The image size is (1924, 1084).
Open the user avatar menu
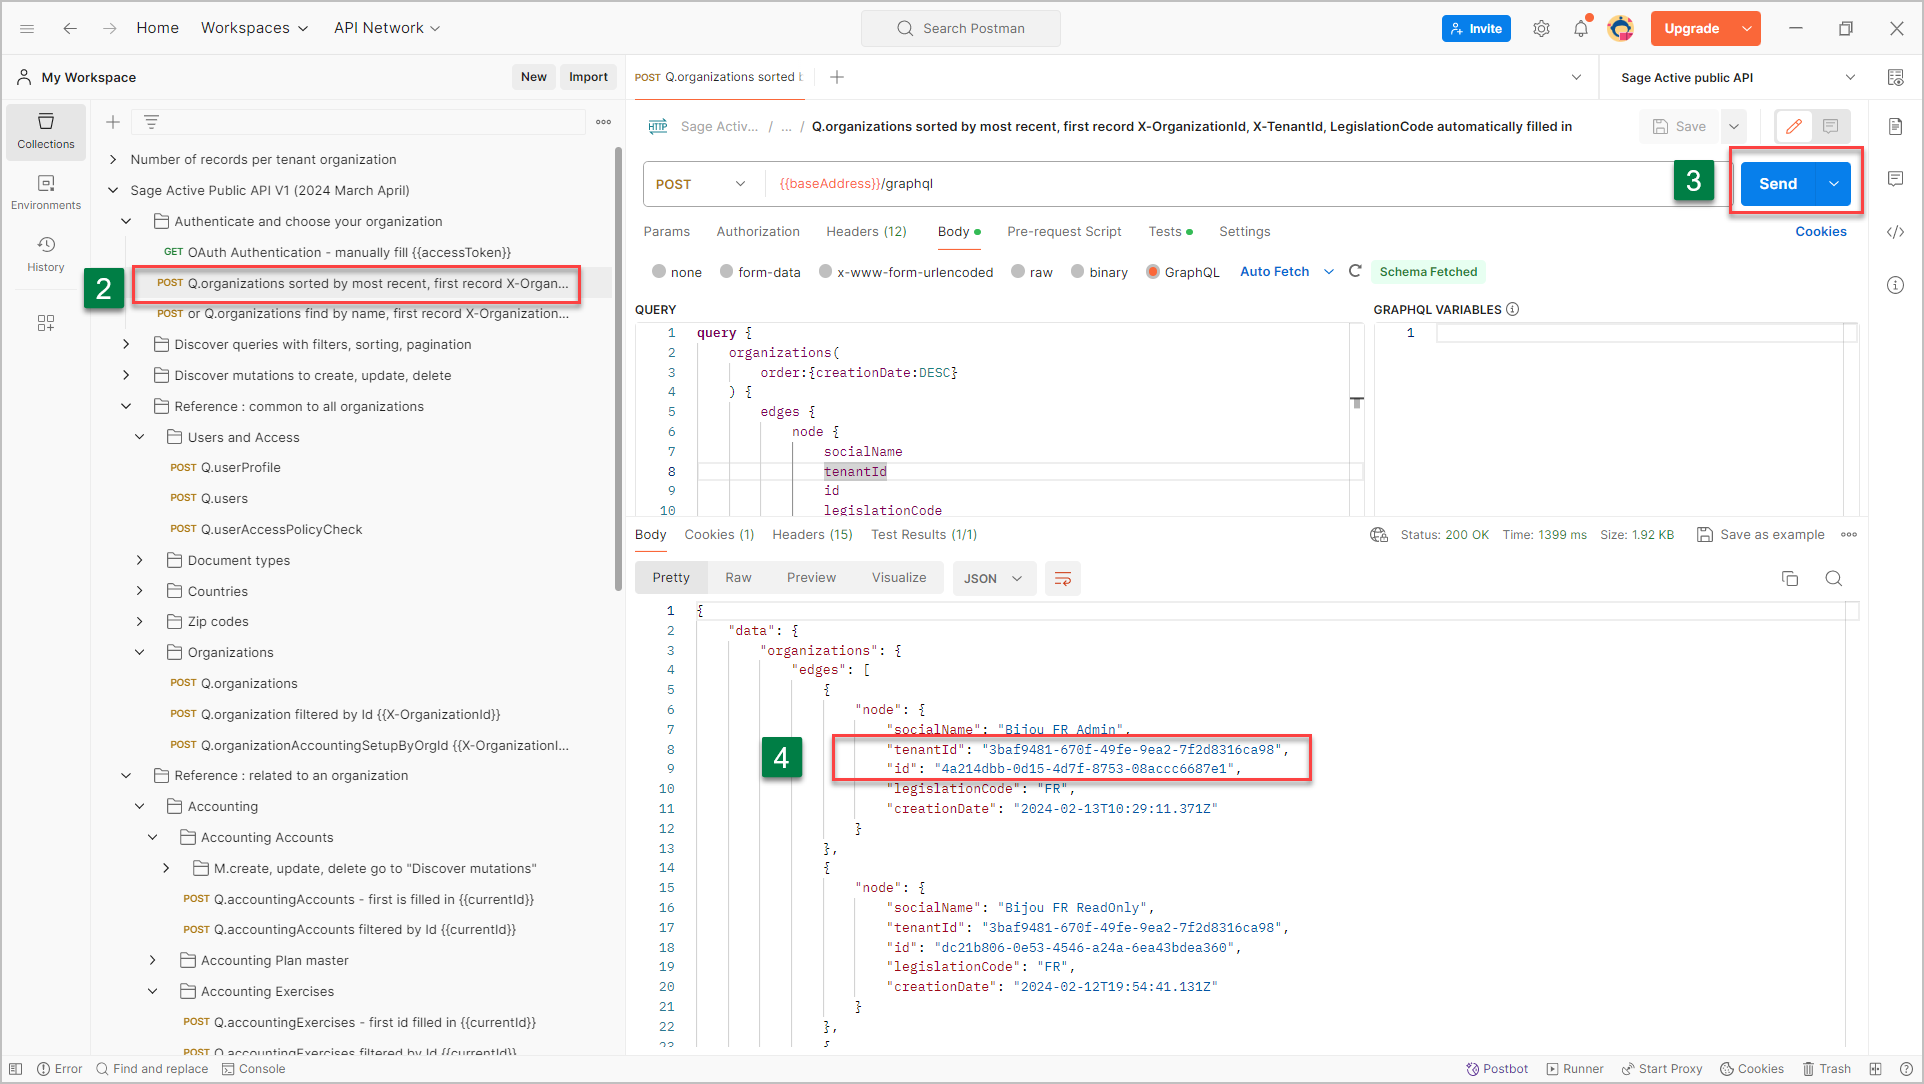[x=1620, y=28]
